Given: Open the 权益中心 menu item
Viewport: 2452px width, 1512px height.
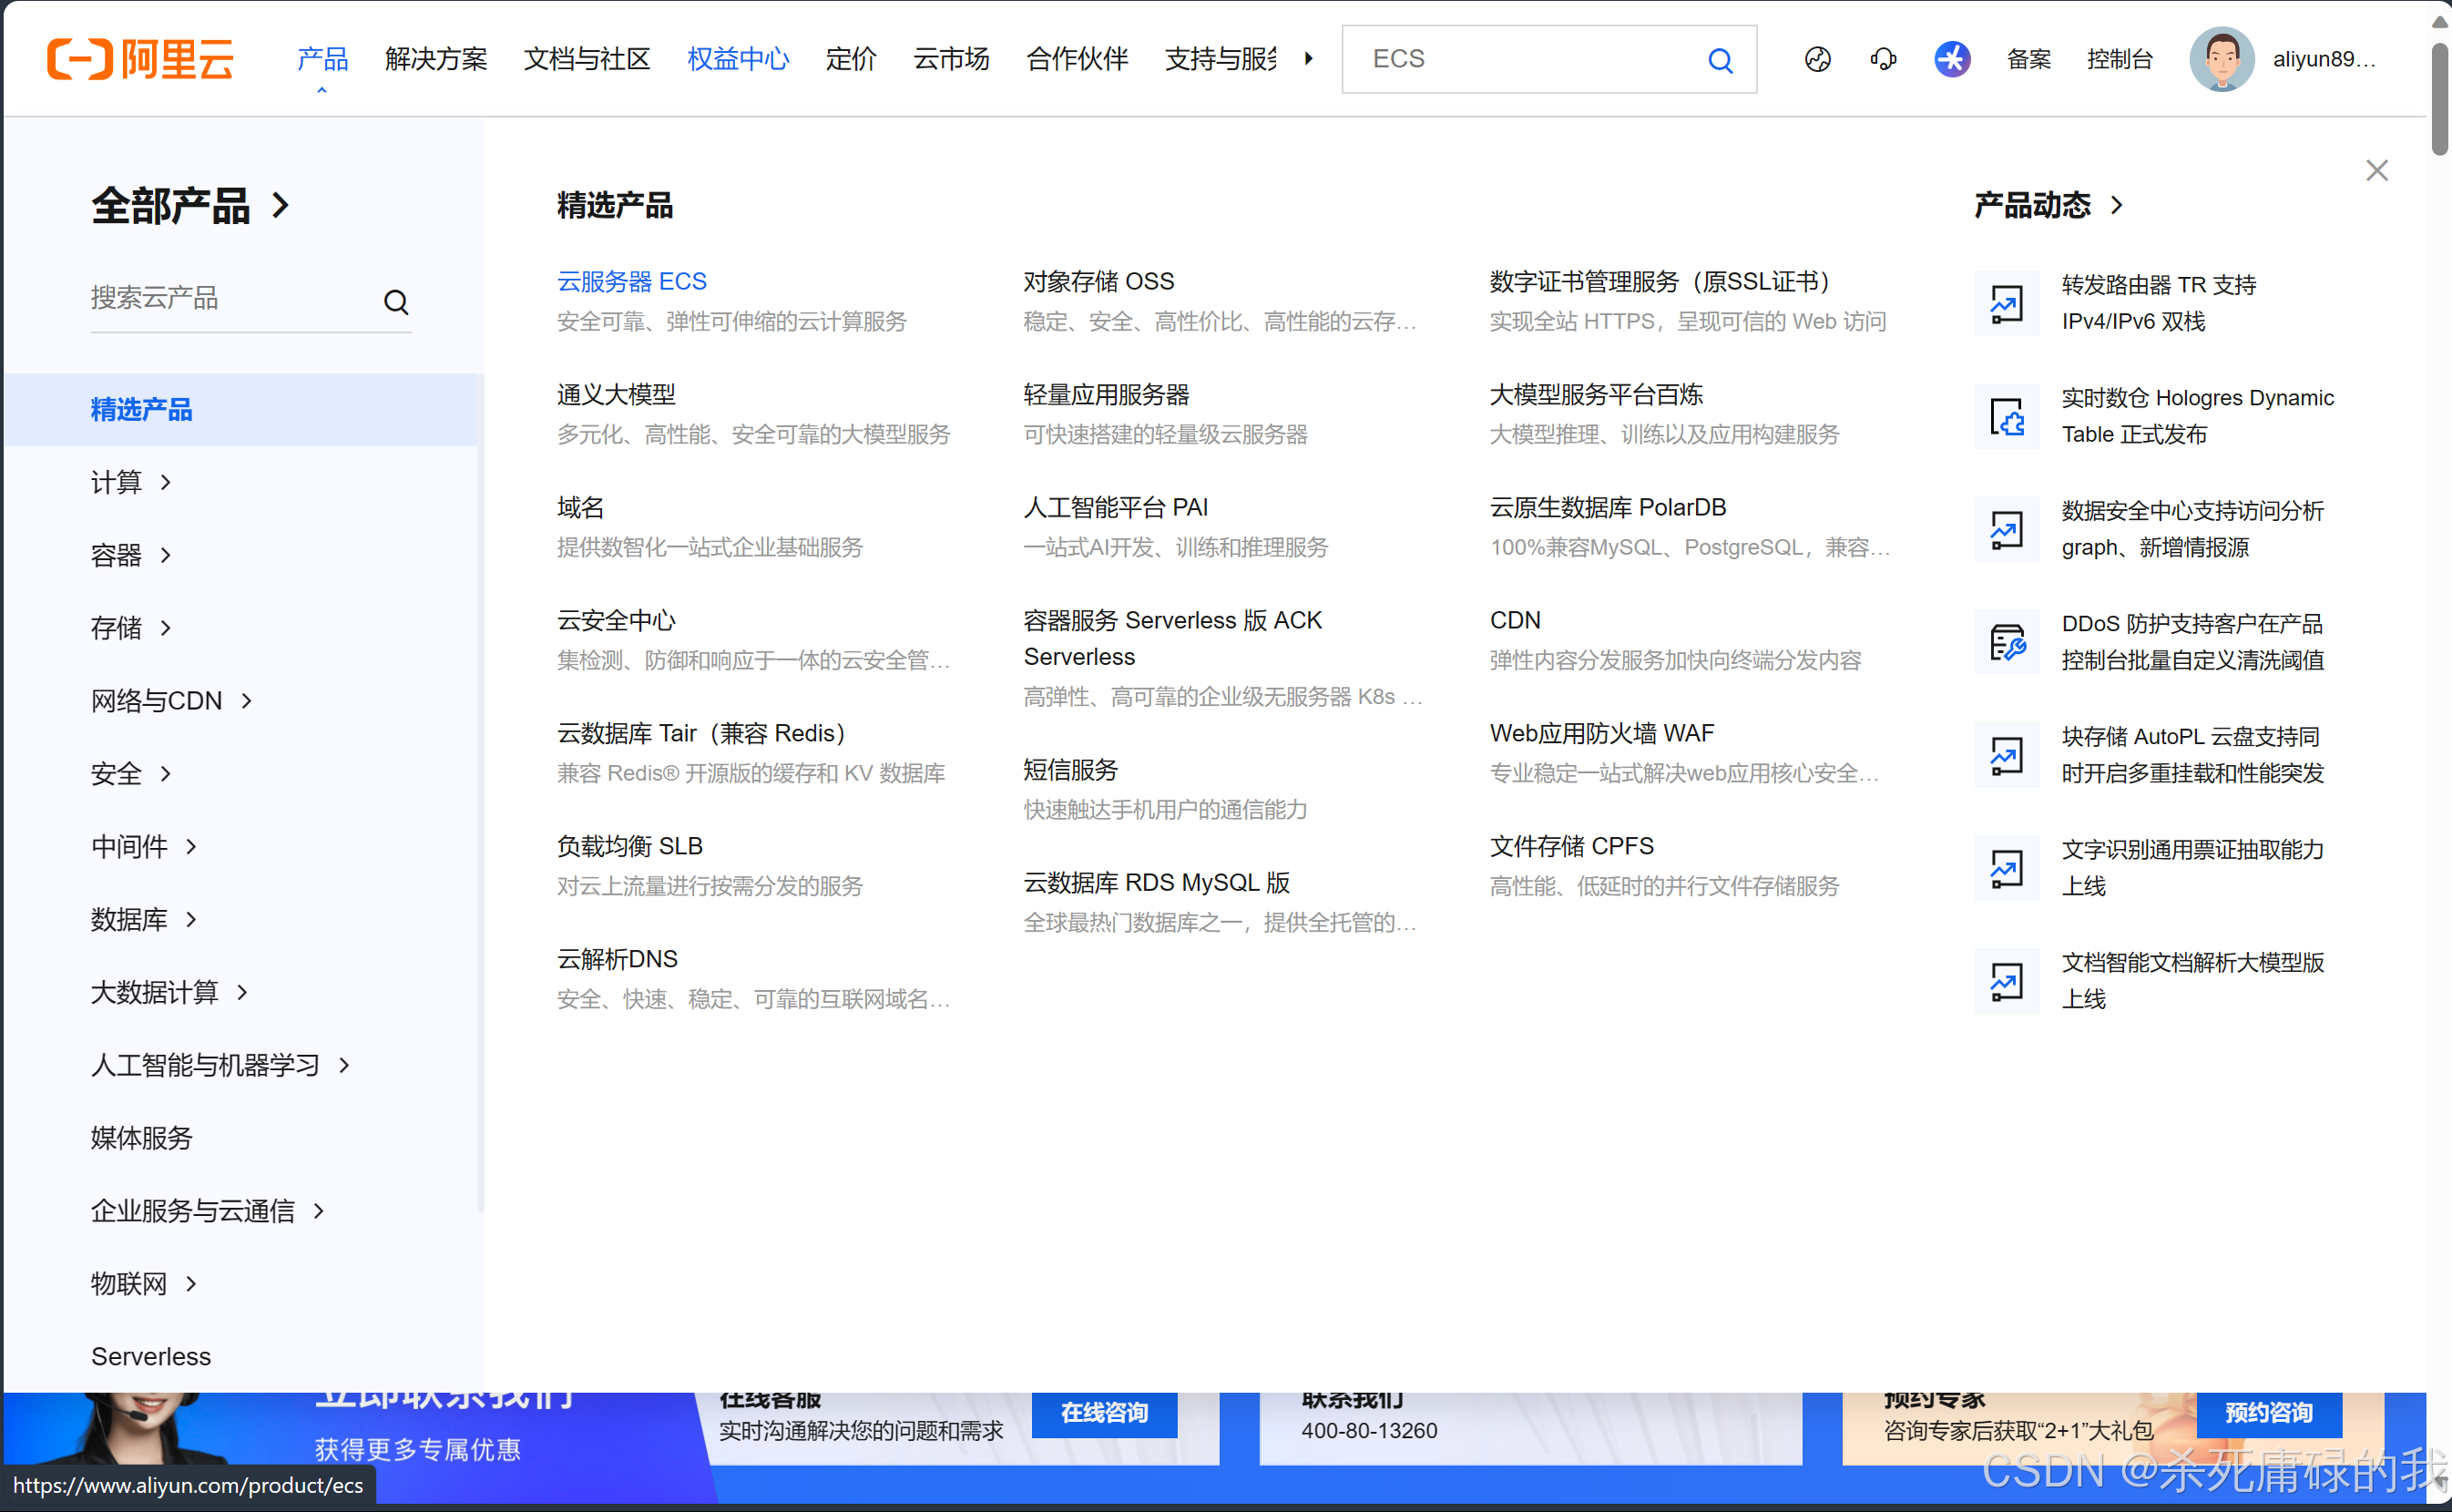Looking at the screenshot, I should [738, 59].
